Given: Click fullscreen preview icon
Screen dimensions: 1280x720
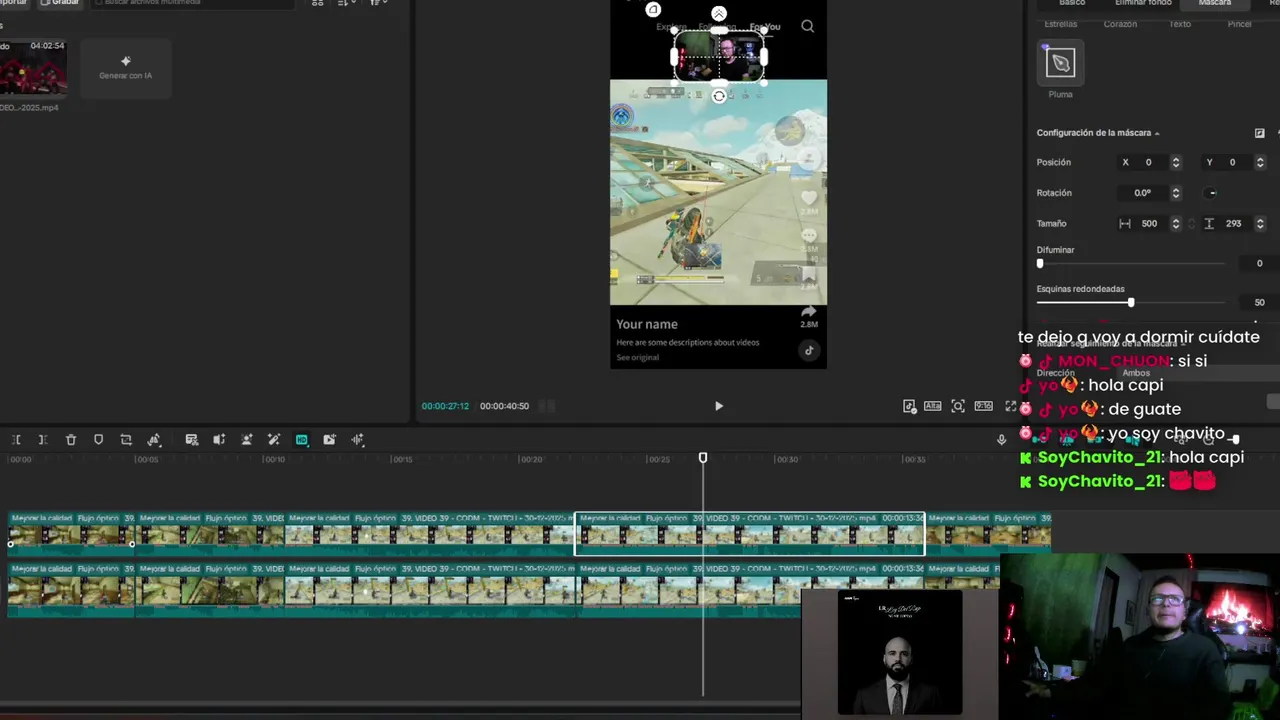Looking at the screenshot, I should (x=1010, y=406).
